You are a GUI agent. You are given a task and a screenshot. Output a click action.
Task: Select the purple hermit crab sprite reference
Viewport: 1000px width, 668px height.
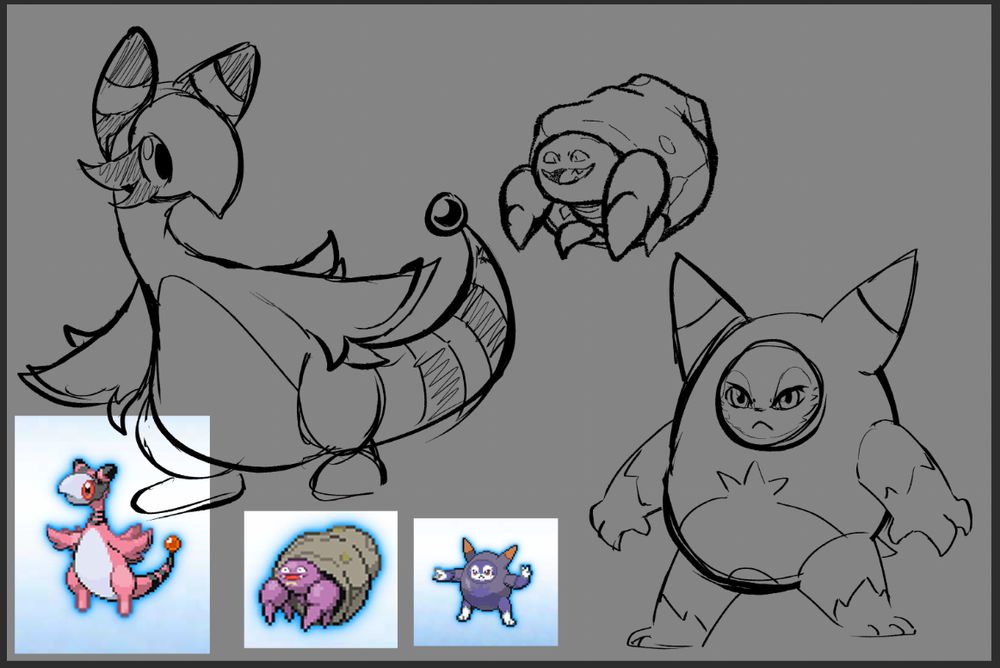coord(320,579)
